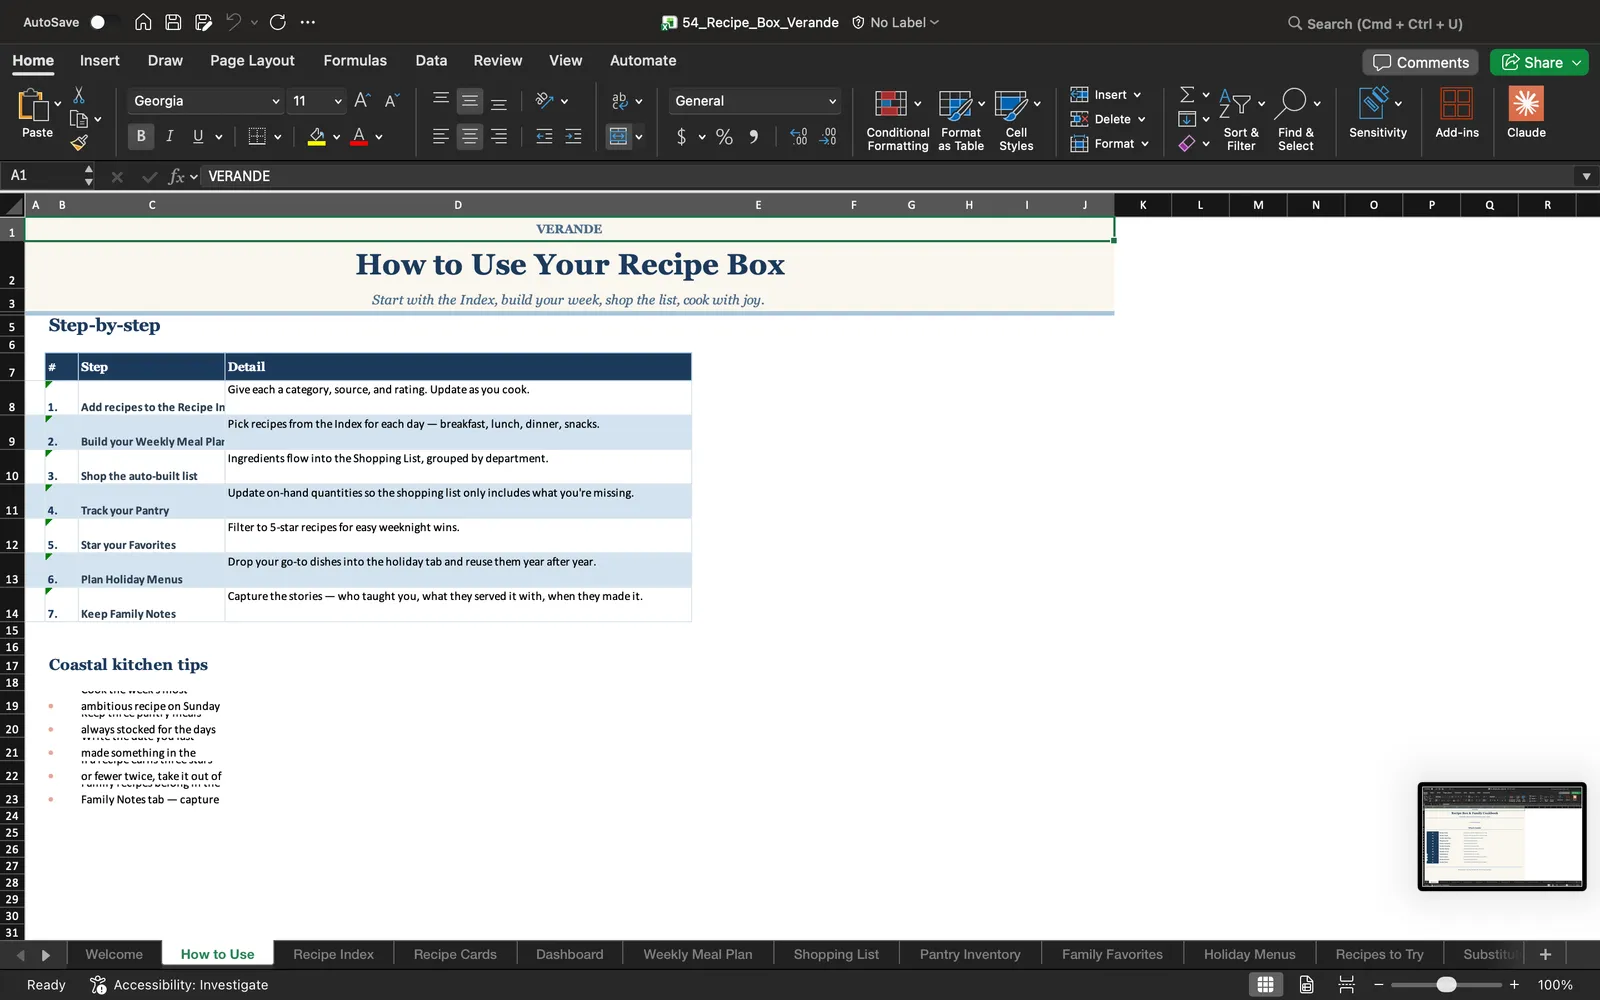Open the more commands ellipsis
The height and width of the screenshot is (1000, 1600).
click(x=308, y=22)
